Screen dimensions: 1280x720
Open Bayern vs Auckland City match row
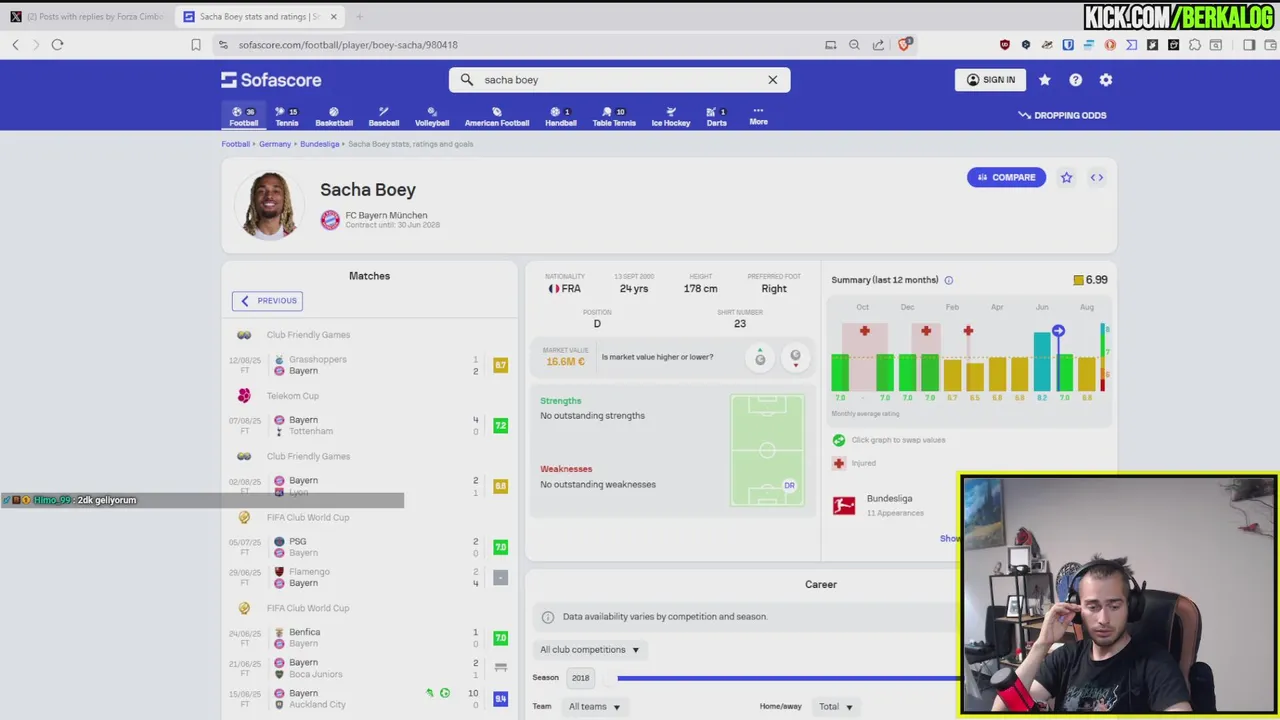[370, 699]
